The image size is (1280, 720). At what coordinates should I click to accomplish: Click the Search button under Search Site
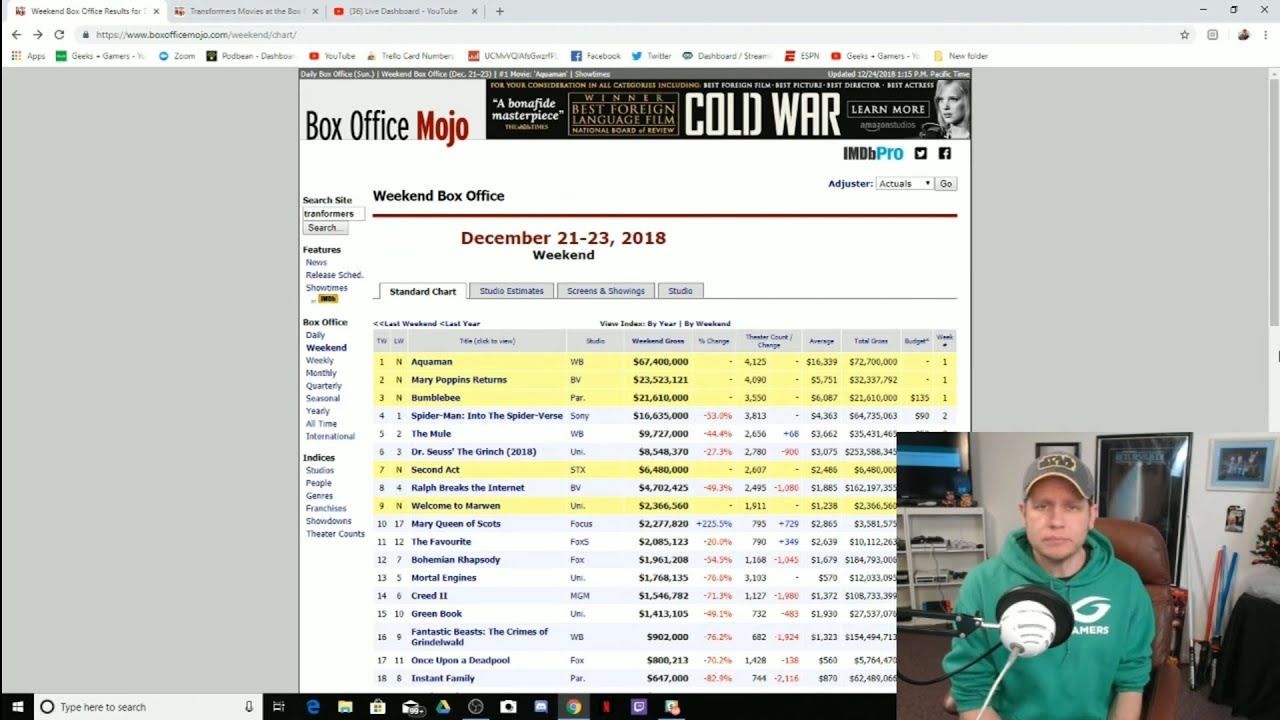325,228
